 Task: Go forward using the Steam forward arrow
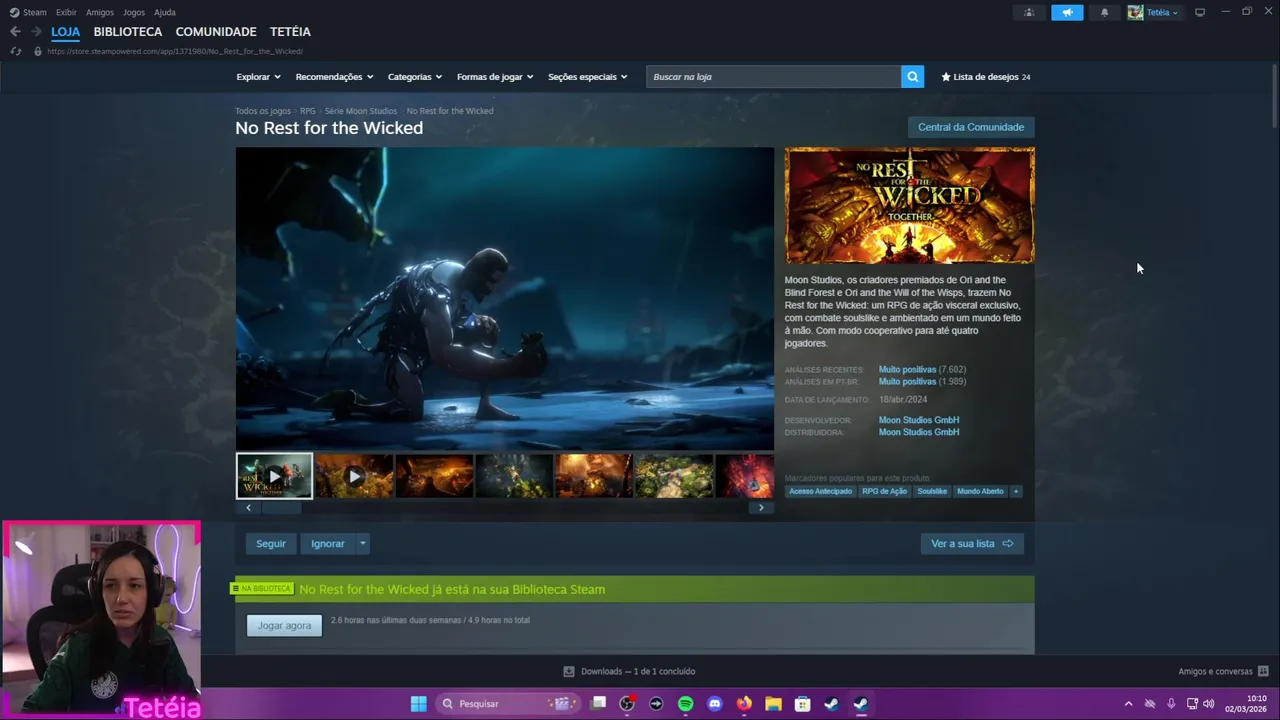(36, 32)
